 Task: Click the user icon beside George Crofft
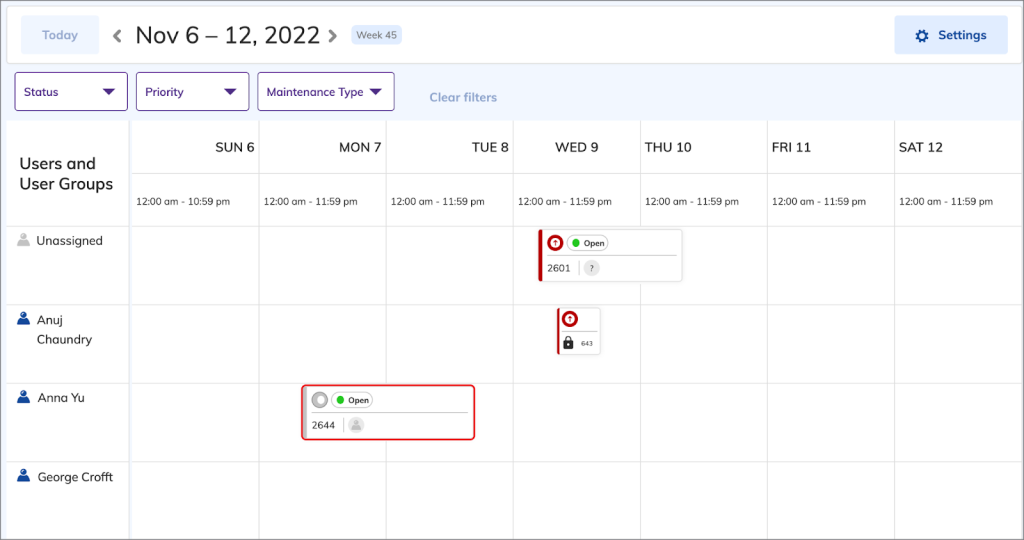point(24,476)
